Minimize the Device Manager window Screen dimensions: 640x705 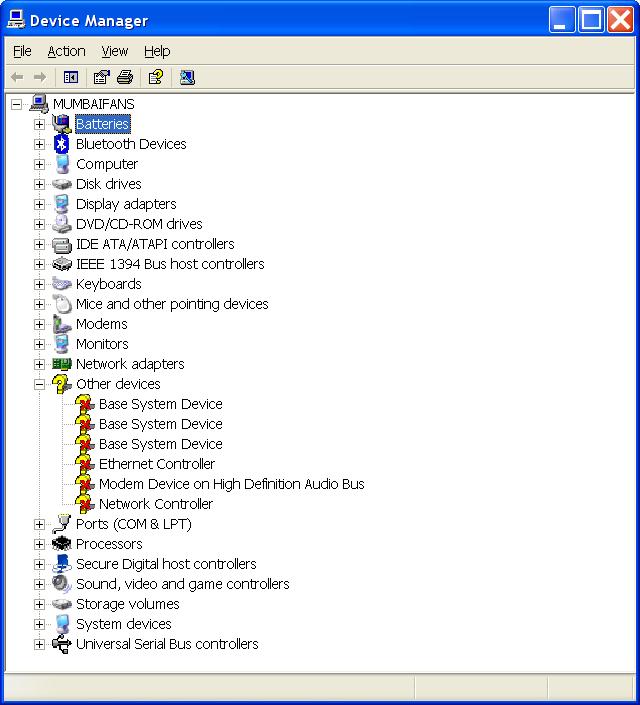pos(562,20)
